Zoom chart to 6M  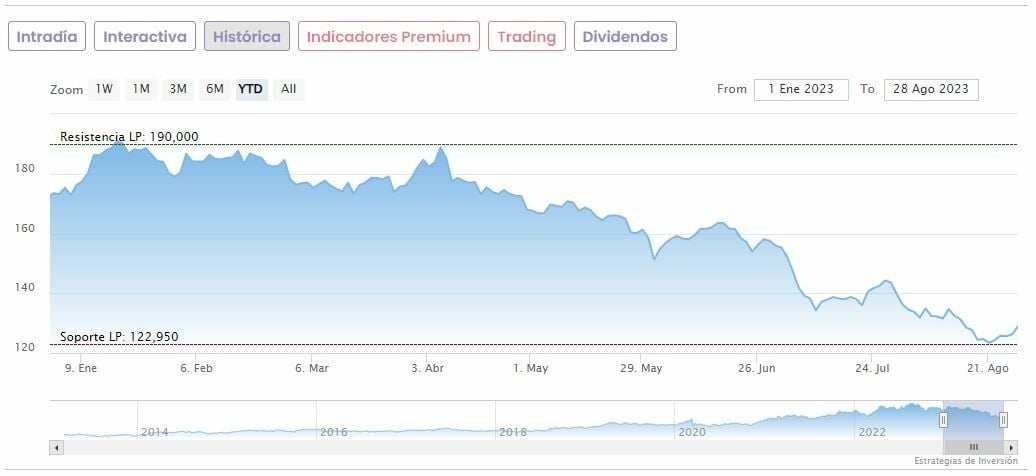(x=215, y=89)
